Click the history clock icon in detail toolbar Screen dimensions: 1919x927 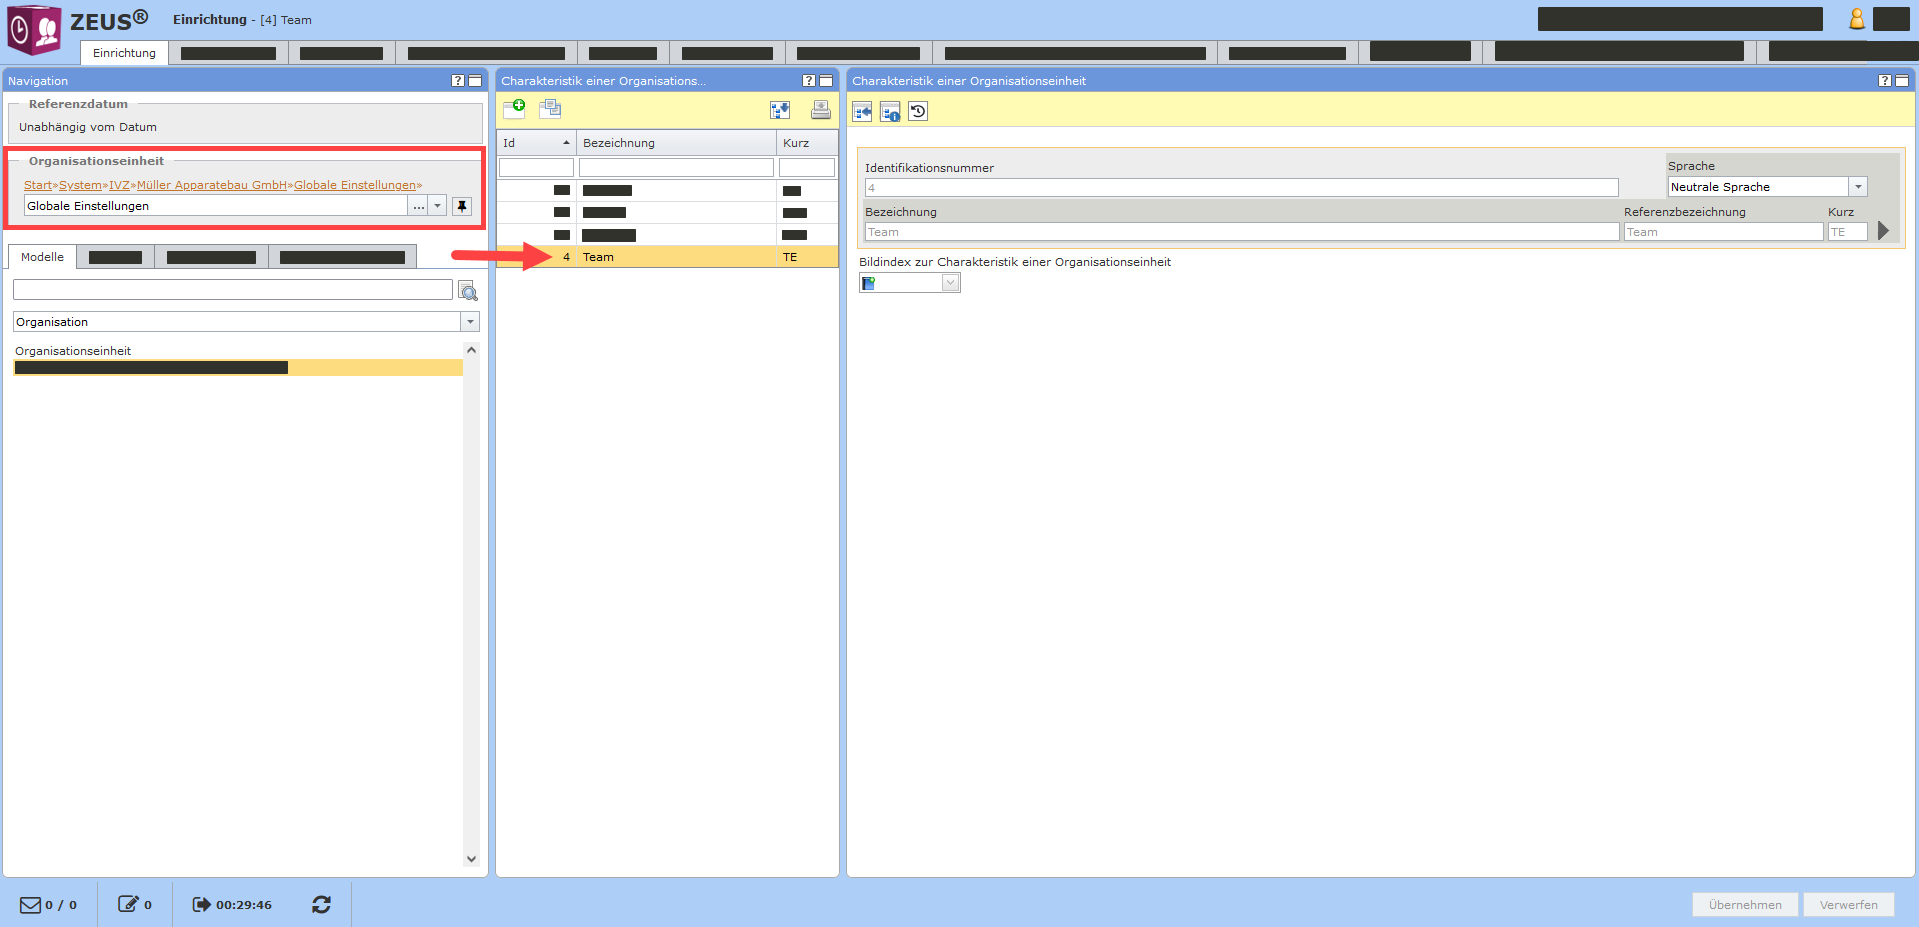918,111
